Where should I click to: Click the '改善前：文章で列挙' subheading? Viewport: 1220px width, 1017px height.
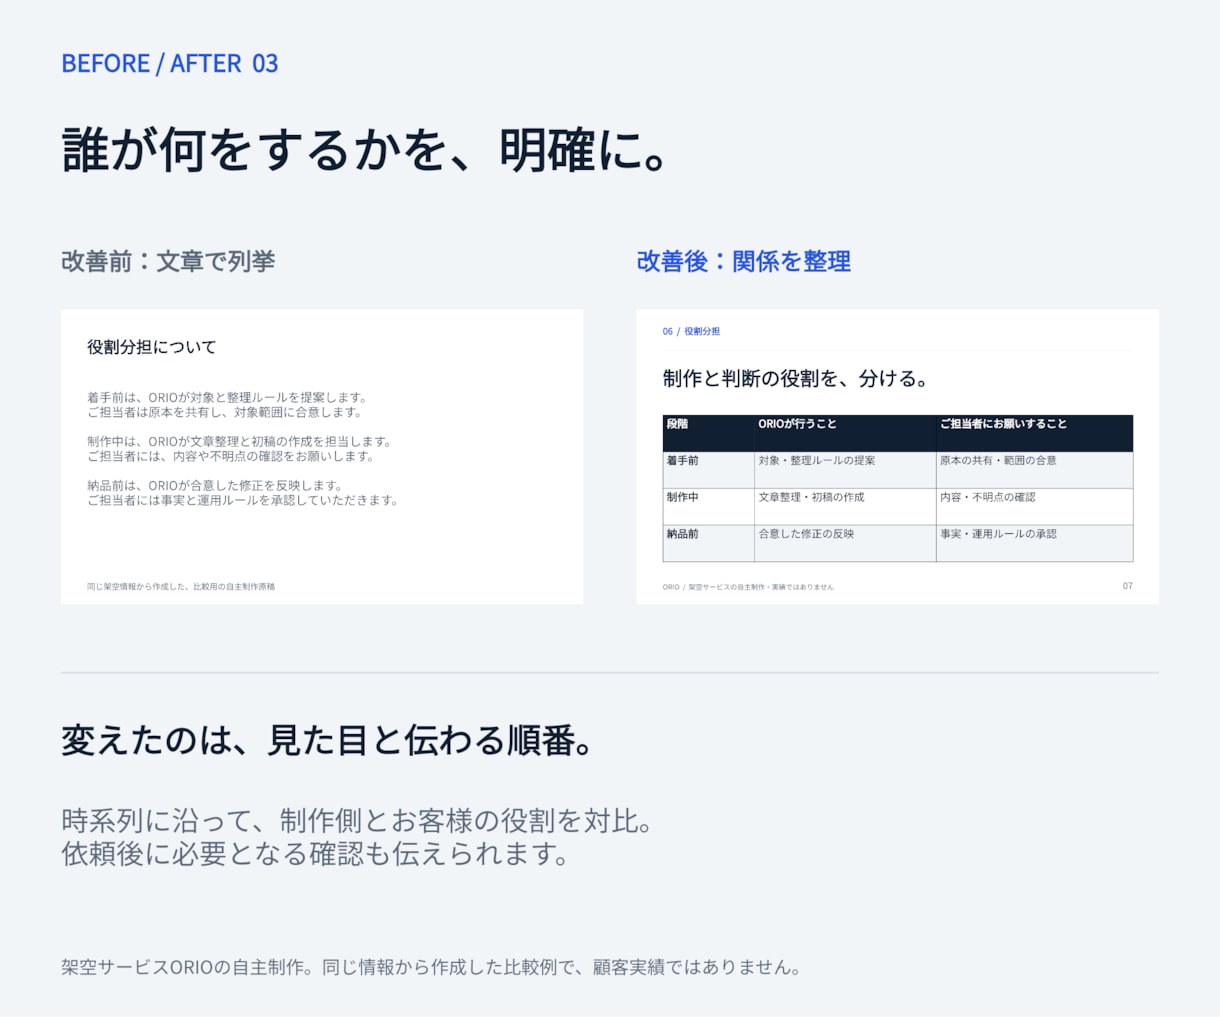[x=168, y=261]
